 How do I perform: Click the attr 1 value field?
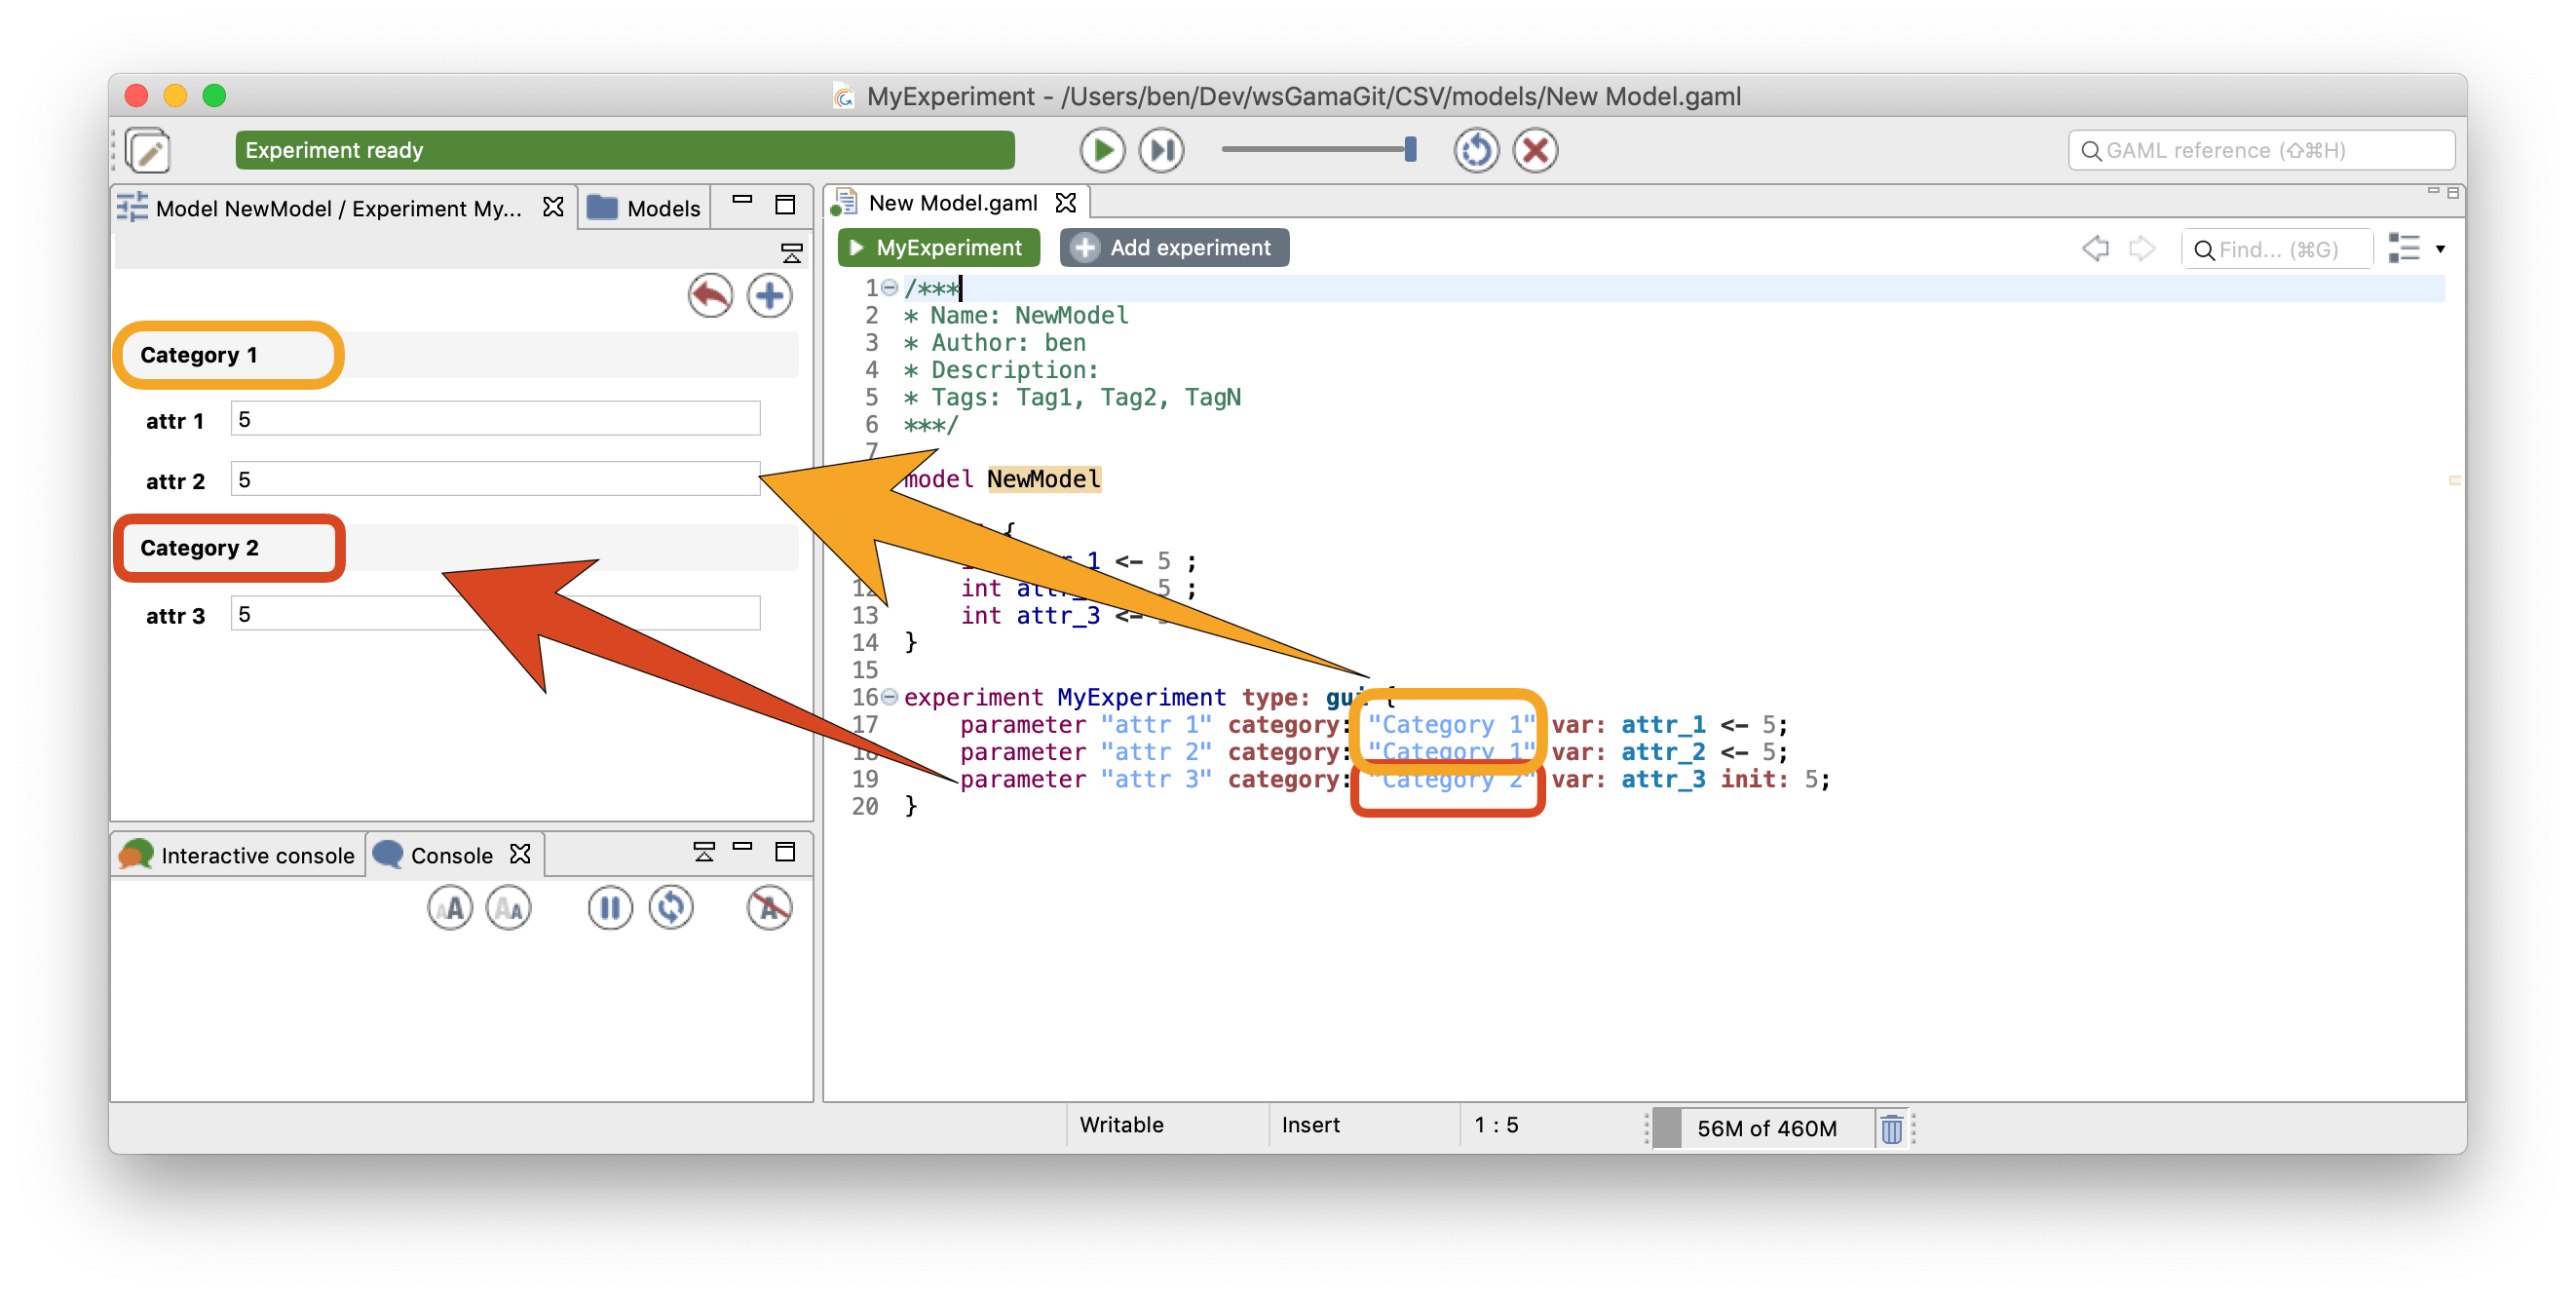pyautogui.click(x=494, y=419)
